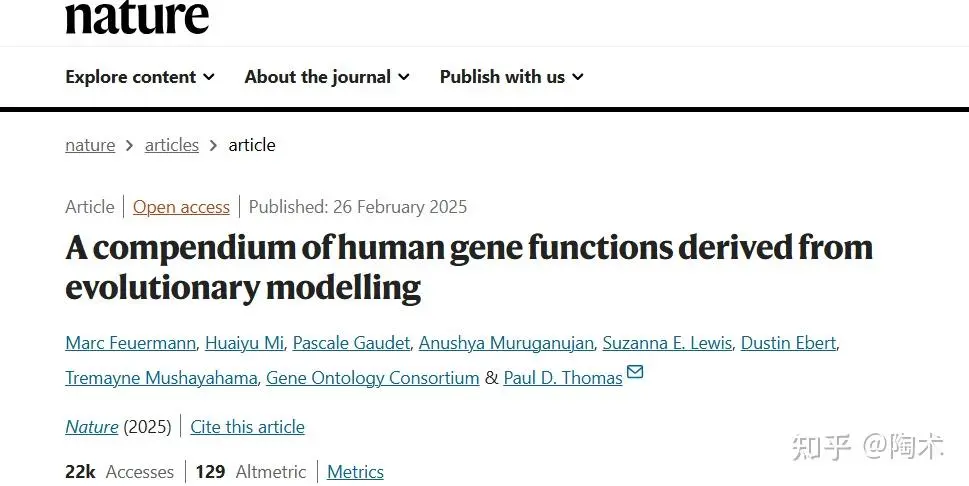Open the About the journal dropdown
This screenshot has width=969, height=486.
click(327, 77)
